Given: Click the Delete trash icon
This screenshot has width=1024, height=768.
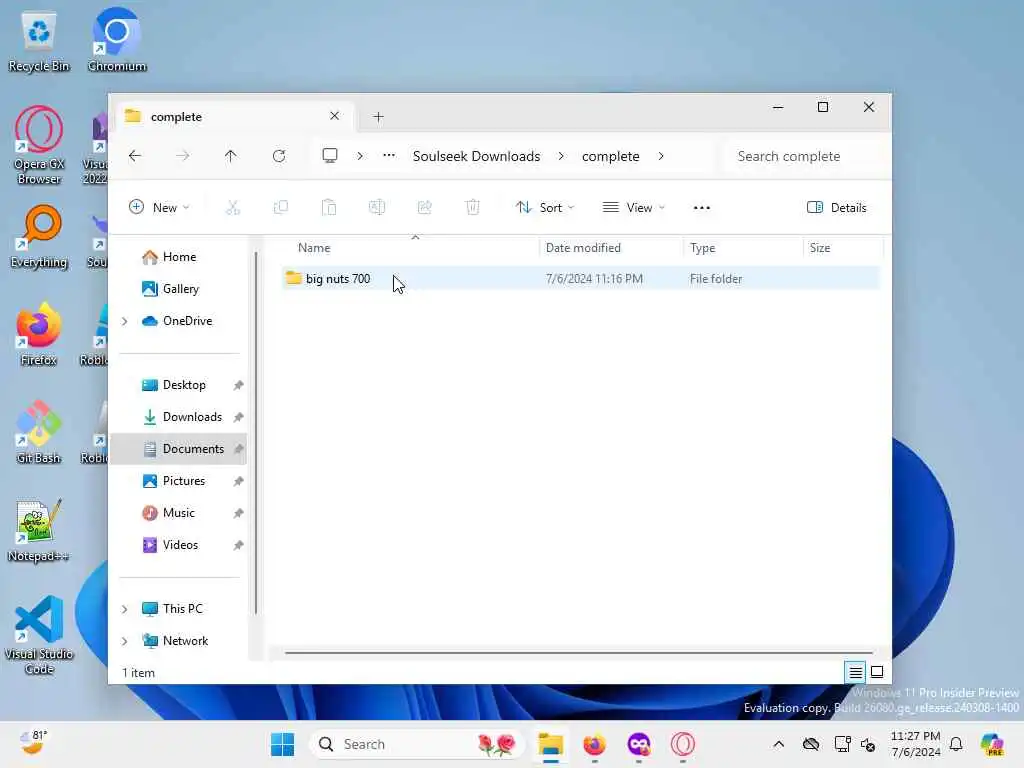Looking at the screenshot, I should coord(473,208).
